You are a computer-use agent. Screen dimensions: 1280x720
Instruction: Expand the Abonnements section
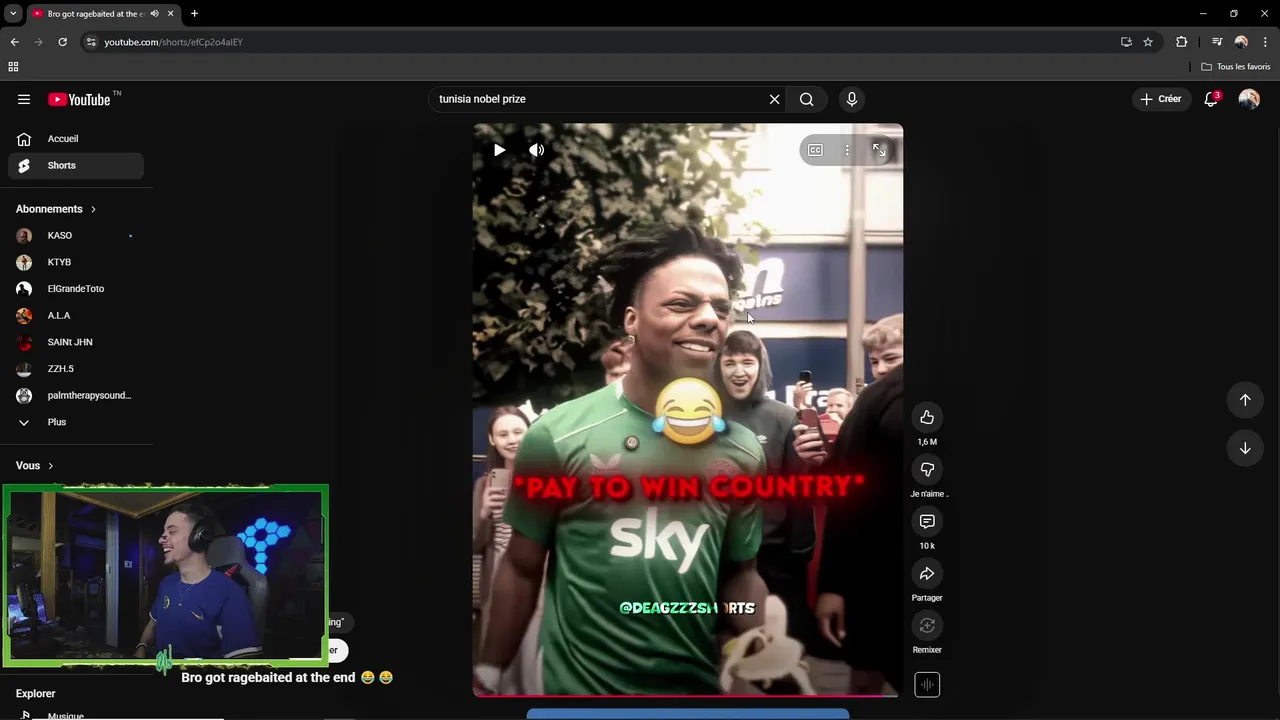57,209
